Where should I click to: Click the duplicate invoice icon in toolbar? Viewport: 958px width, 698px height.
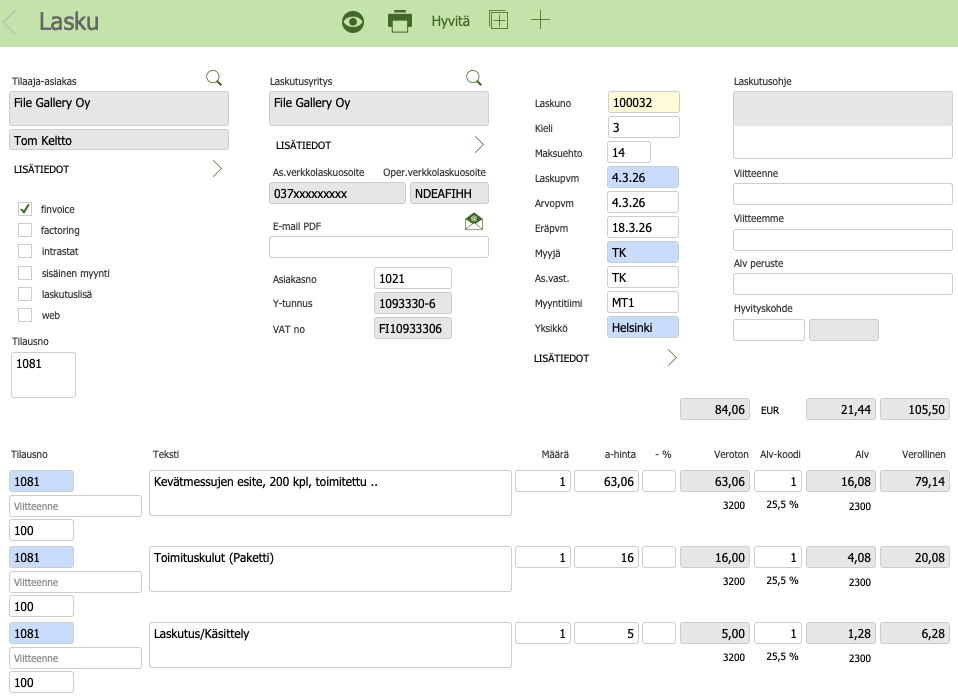498,20
